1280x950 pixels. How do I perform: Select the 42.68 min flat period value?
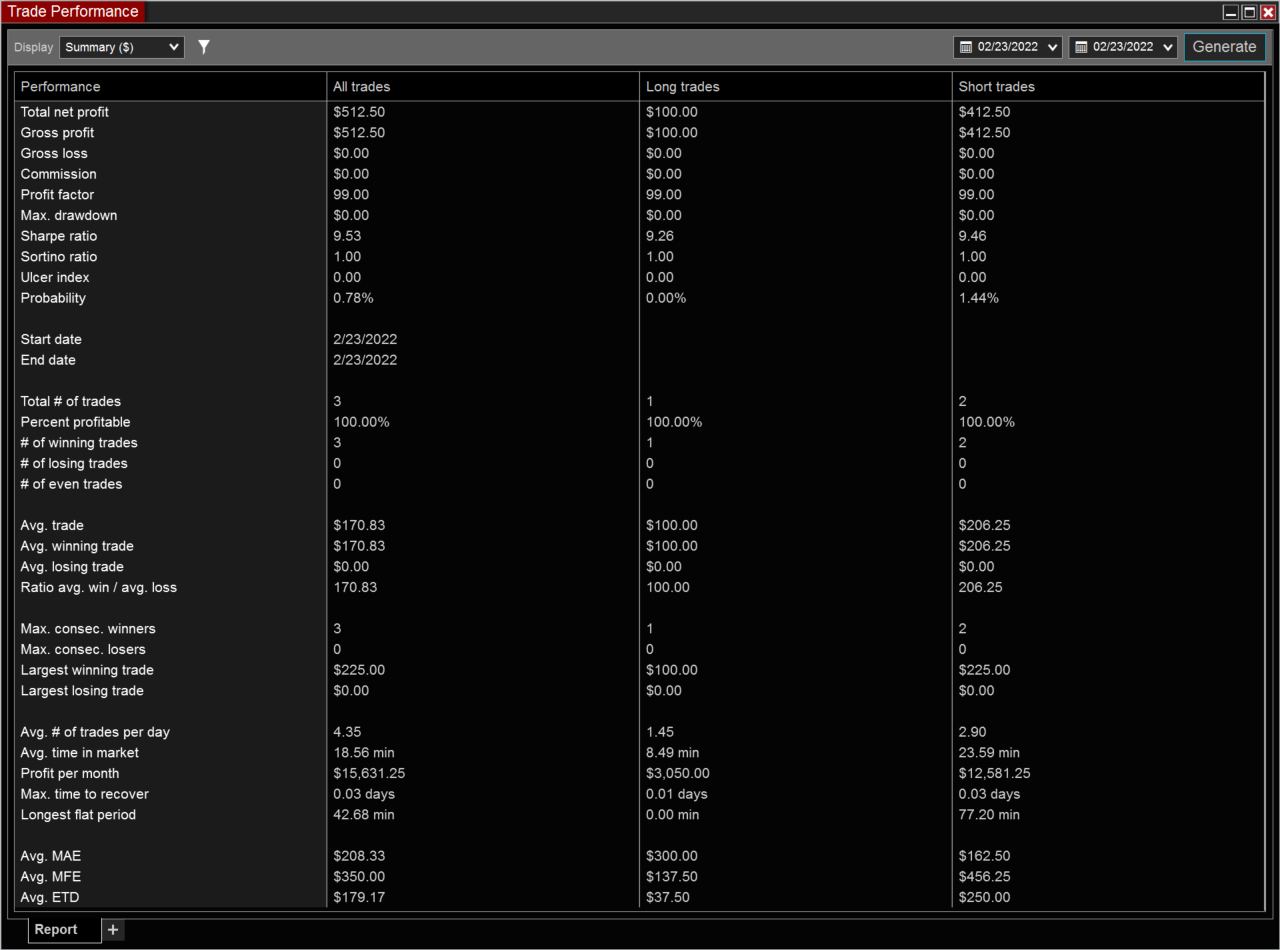364,815
